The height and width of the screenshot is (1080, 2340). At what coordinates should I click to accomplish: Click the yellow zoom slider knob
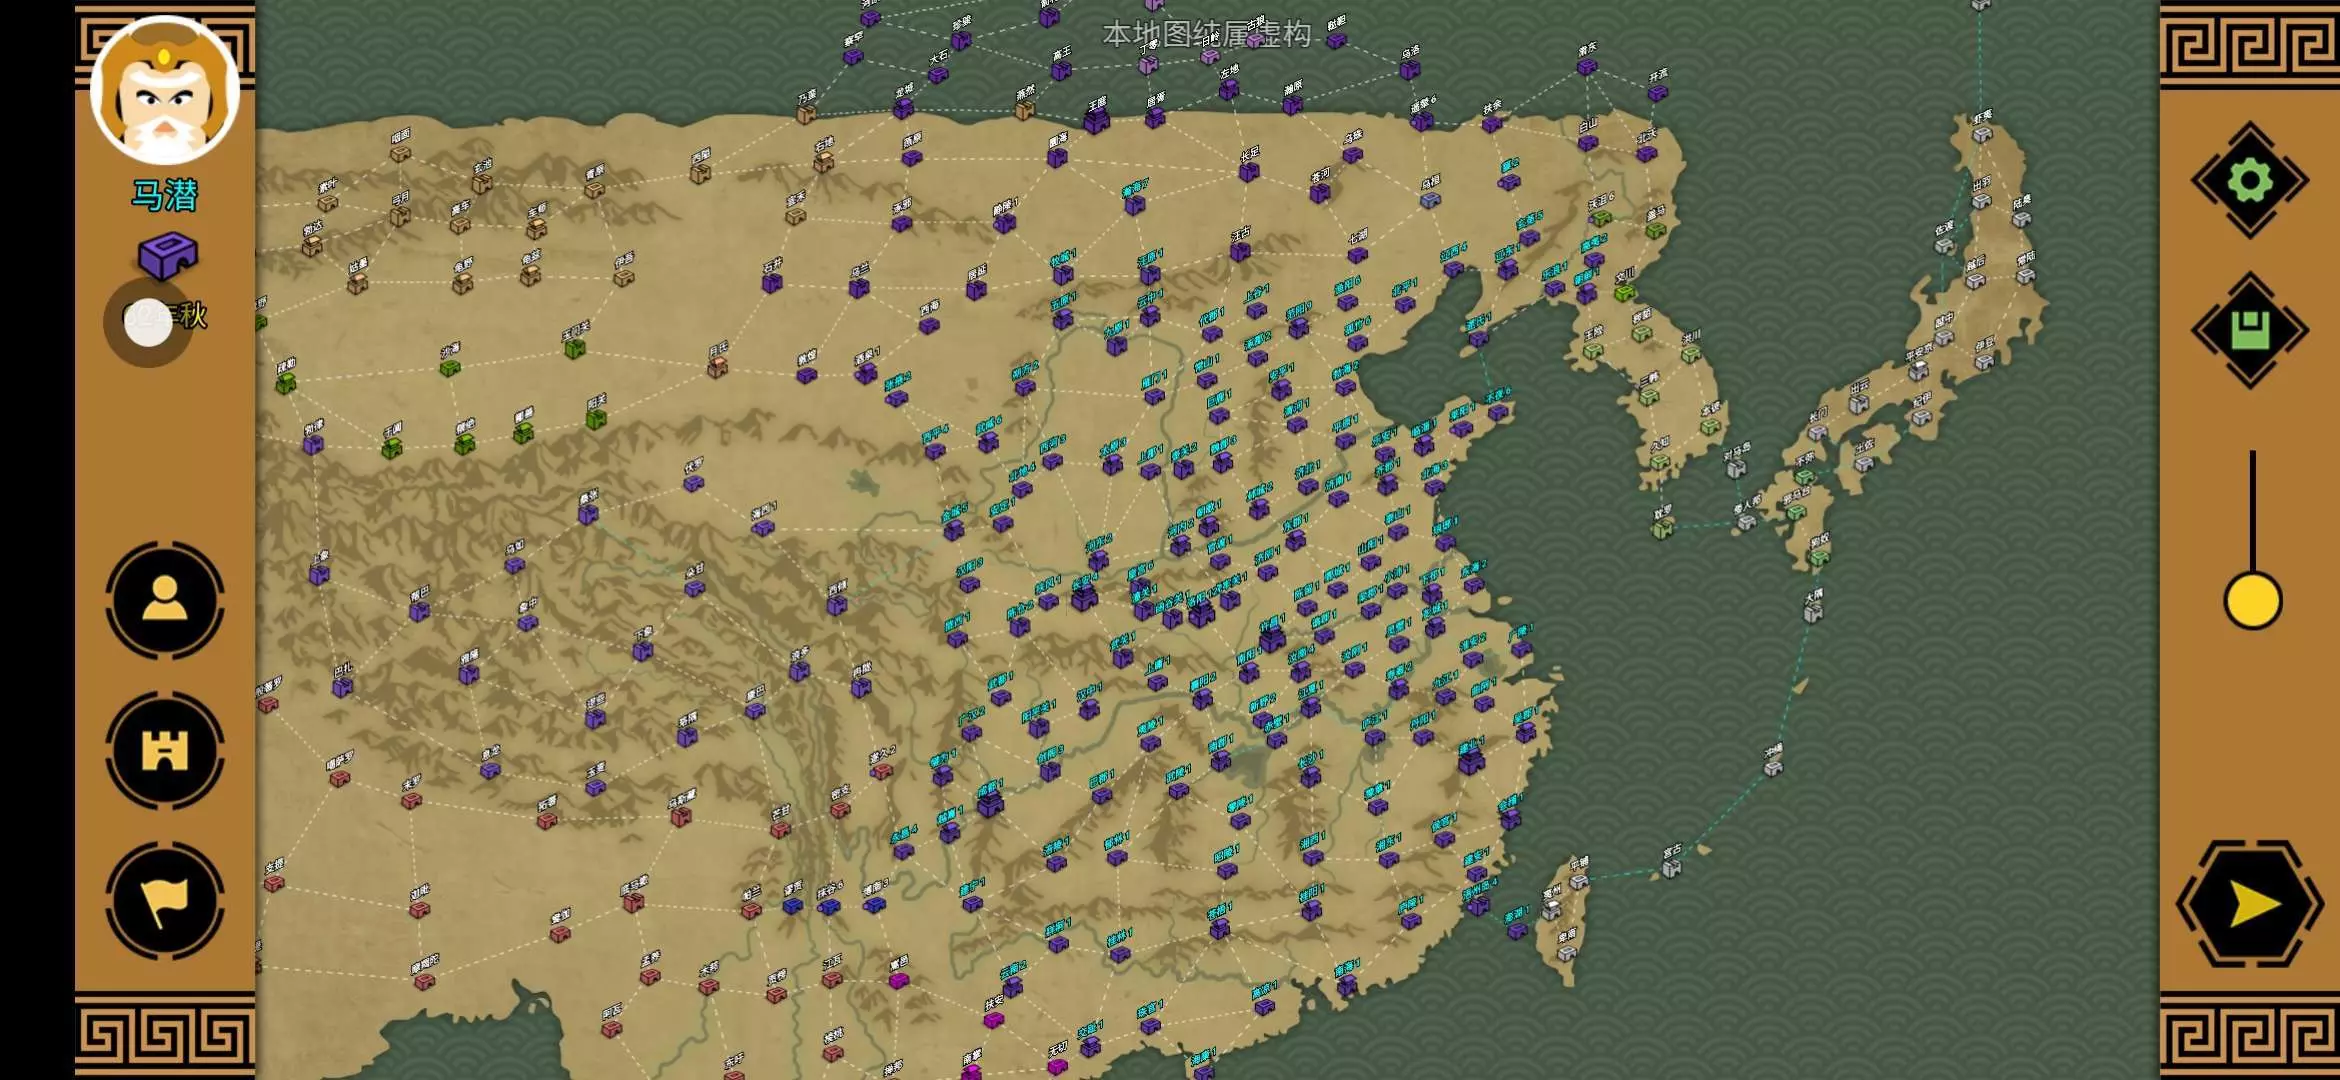[x=2252, y=601]
